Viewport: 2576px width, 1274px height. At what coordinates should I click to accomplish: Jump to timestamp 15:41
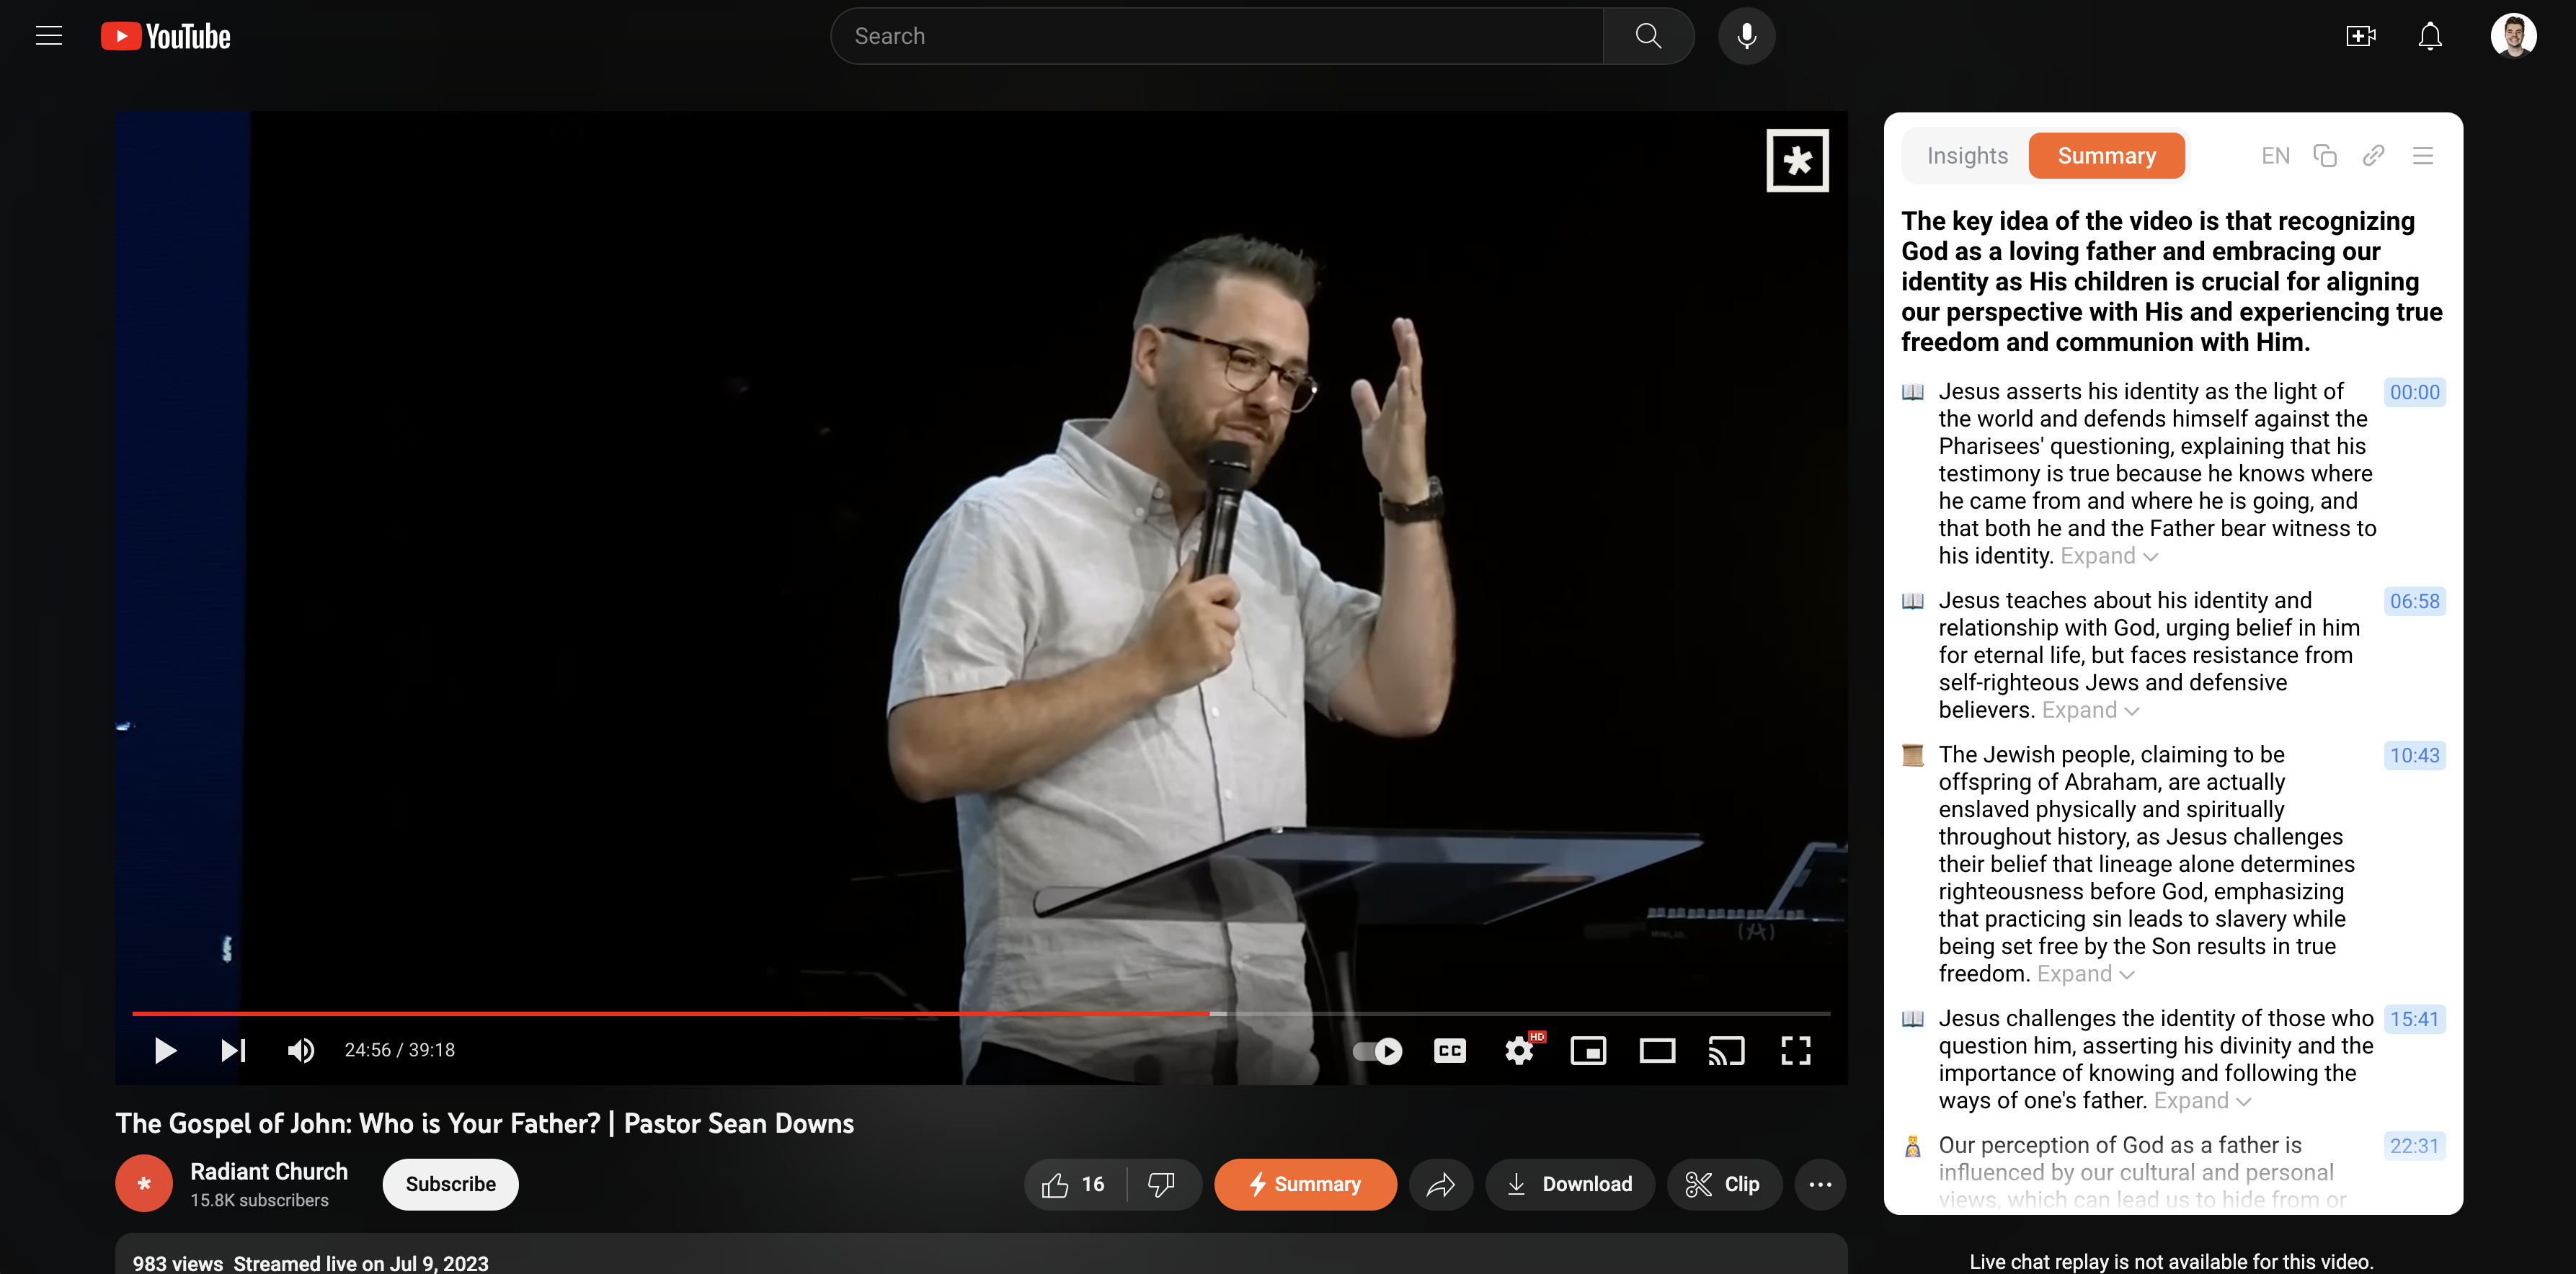coord(2414,1019)
